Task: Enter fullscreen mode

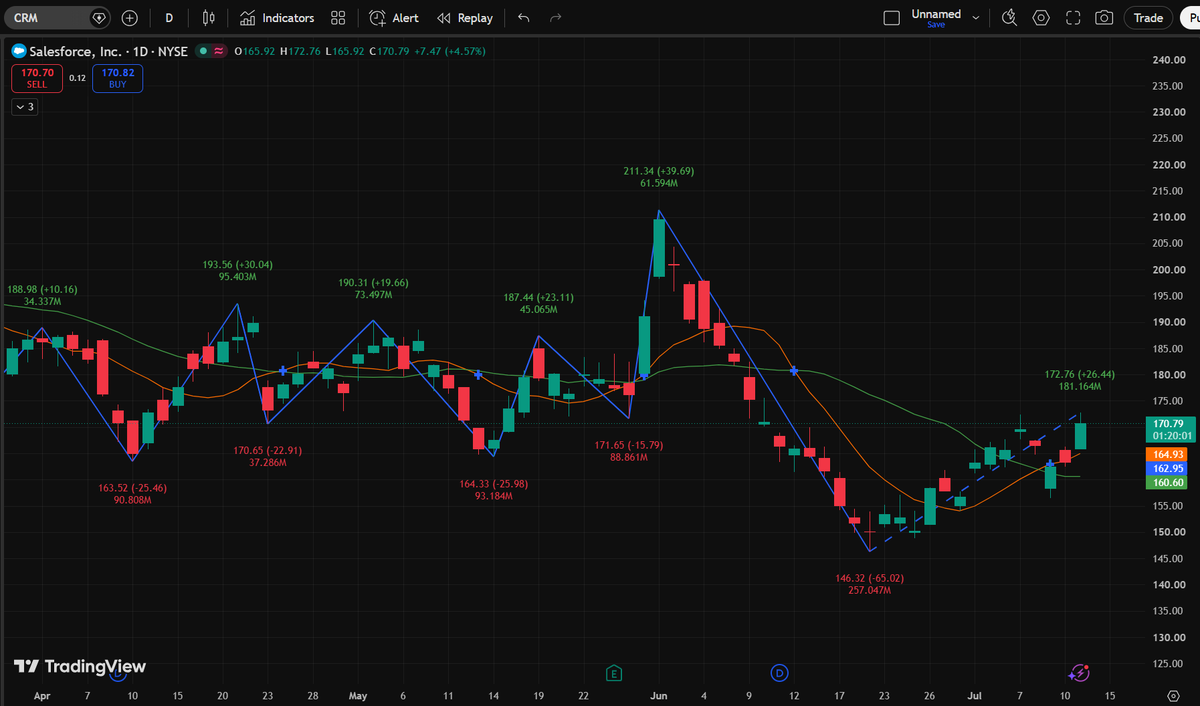Action: [x=1073, y=18]
